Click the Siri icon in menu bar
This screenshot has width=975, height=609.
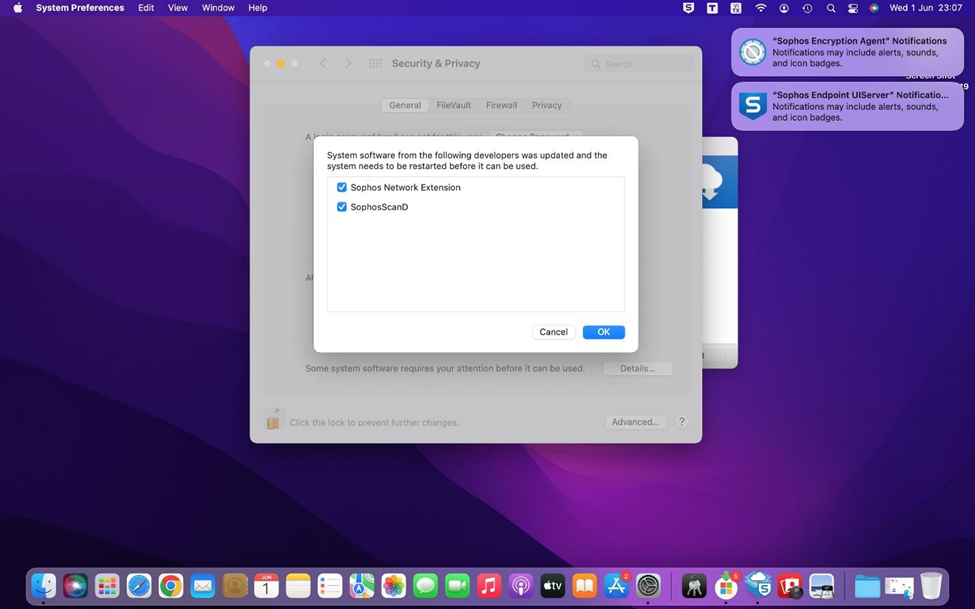point(874,8)
